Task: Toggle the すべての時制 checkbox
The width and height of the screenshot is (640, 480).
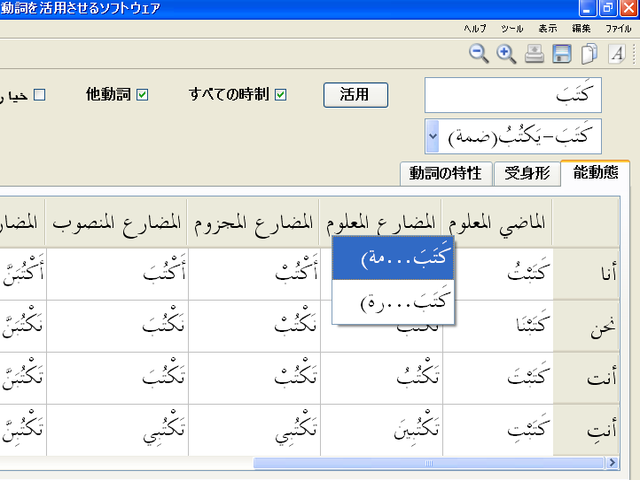Action: click(x=280, y=95)
